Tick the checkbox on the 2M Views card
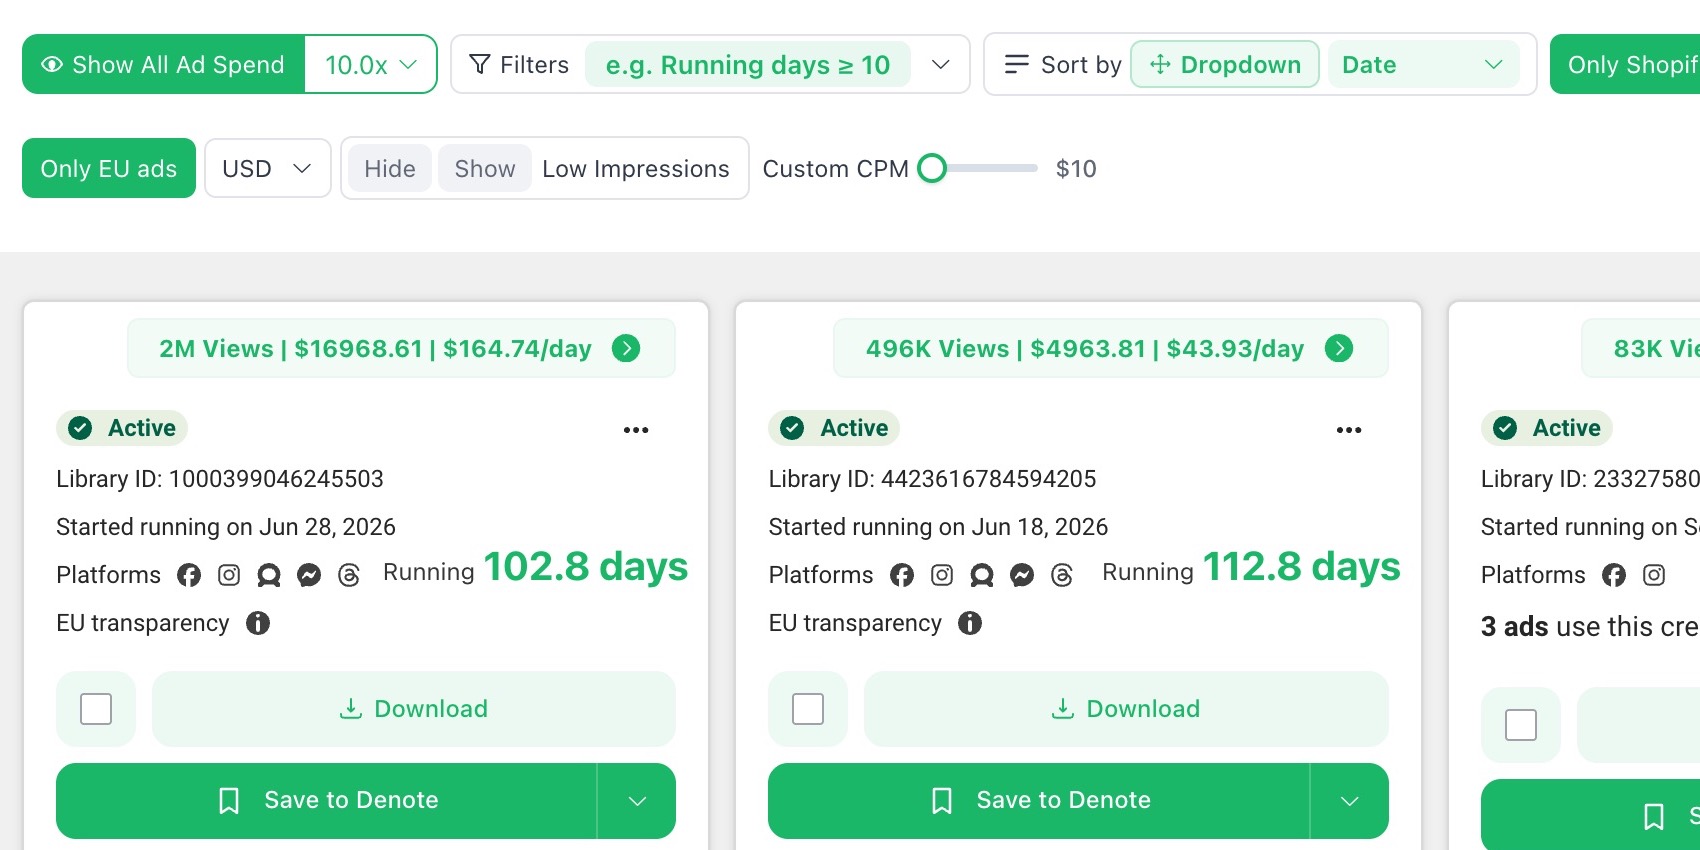1700x850 pixels. click(96, 709)
